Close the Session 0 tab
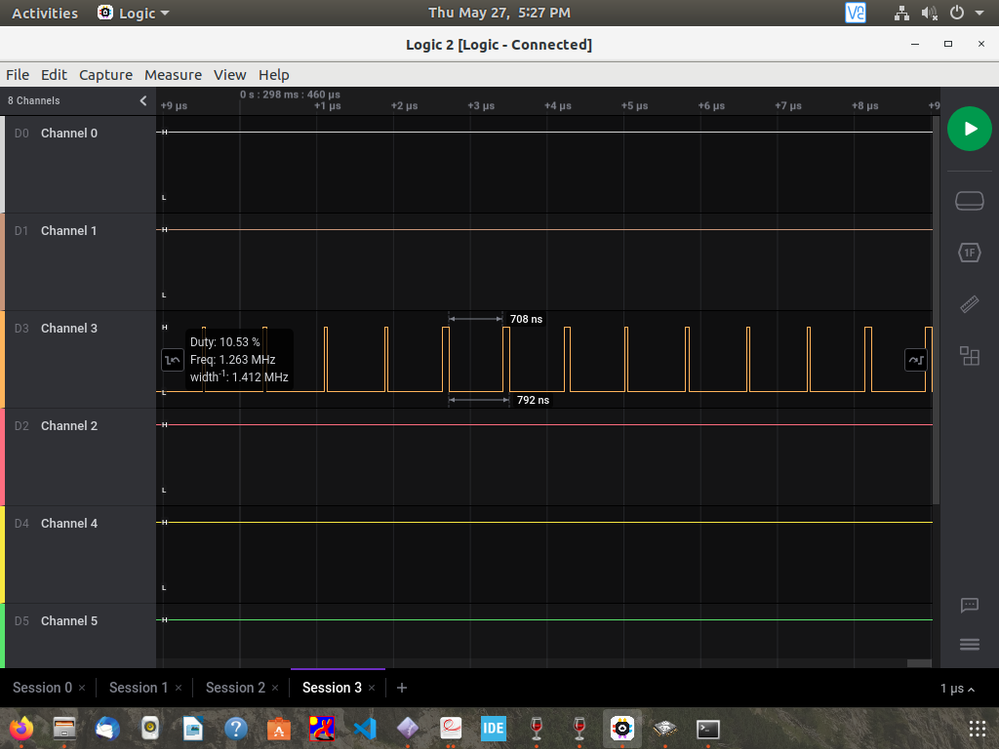Viewport: 999px width, 749px height. (x=82, y=688)
